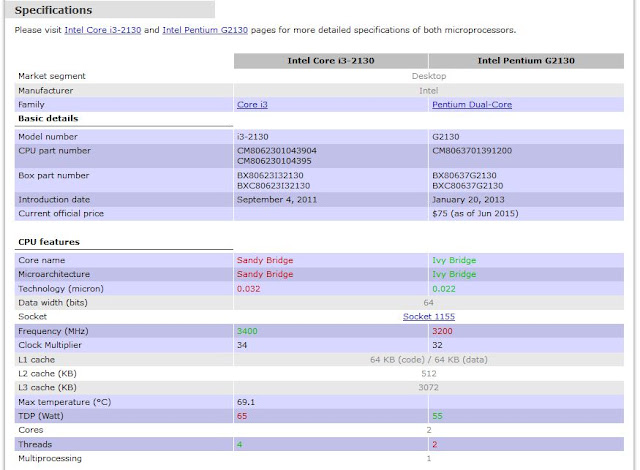Click the CPU features section heading
The image size is (640, 470).
[x=49, y=242]
